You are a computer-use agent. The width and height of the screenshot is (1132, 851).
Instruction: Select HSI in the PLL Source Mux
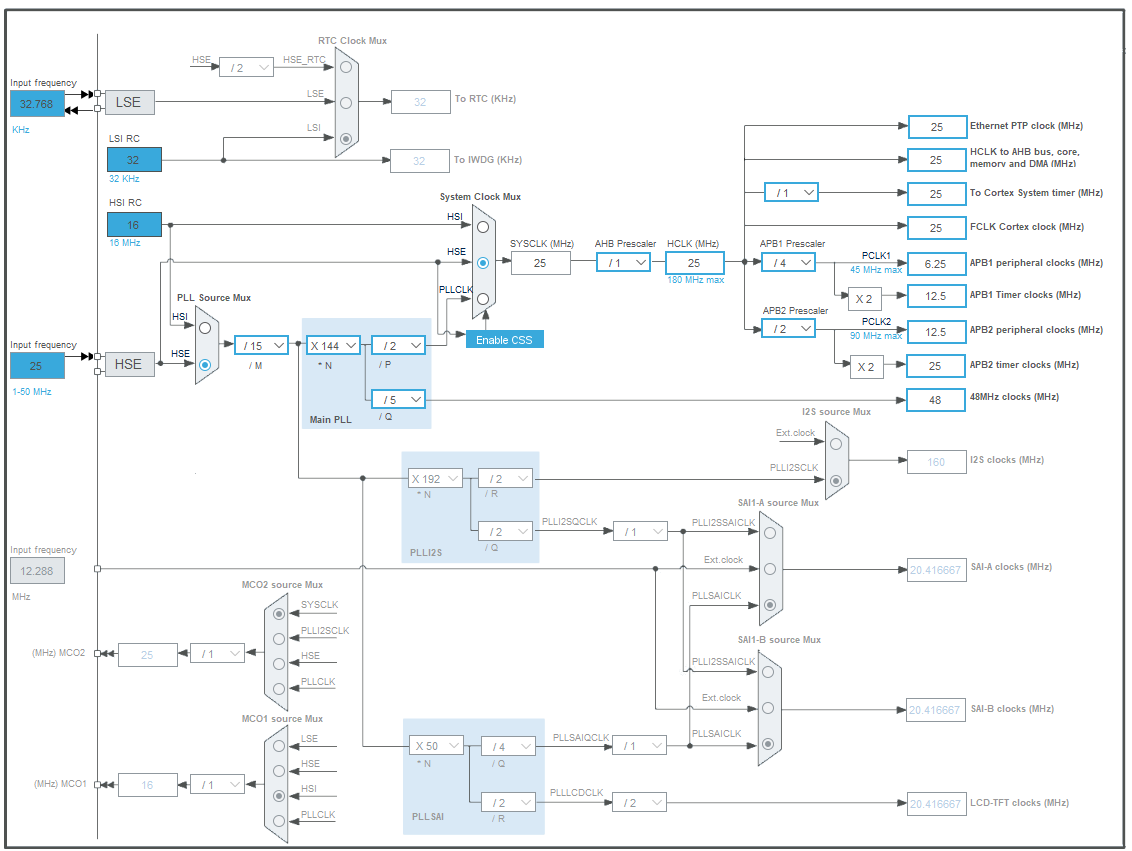point(204,325)
